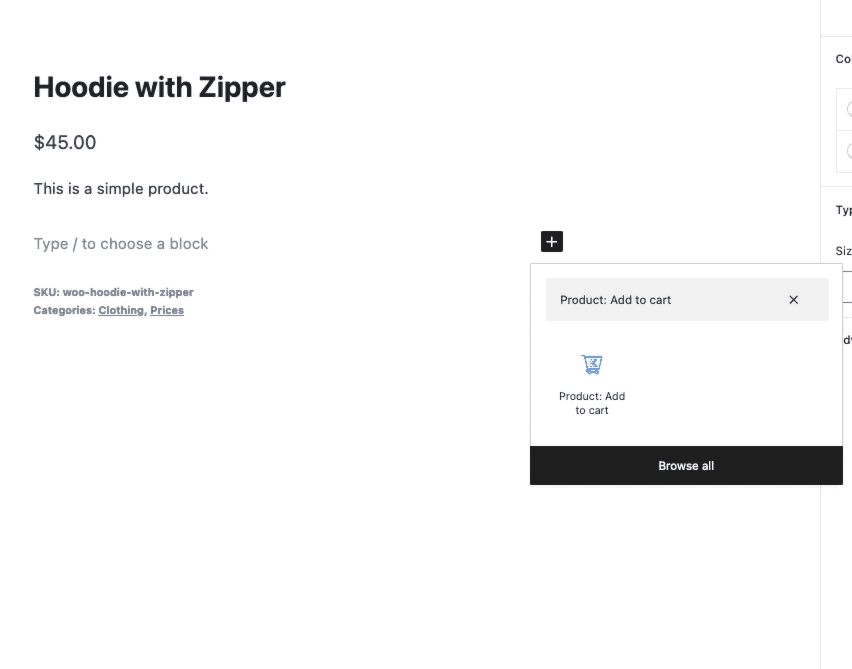The image size is (852, 669).
Task: Expand the Typography panel heading in sidebar
Action: tap(843, 210)
